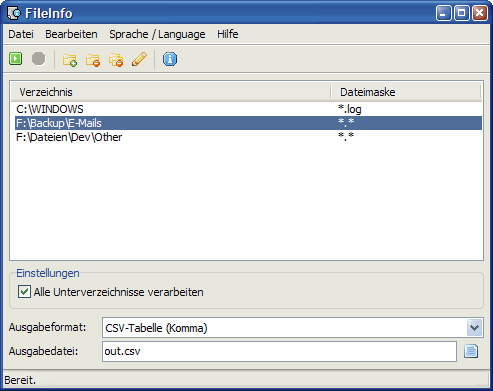Click the CSV-Tabelle (Komma) combo box text
Screen dimensions: 493x391
(156, 328)
